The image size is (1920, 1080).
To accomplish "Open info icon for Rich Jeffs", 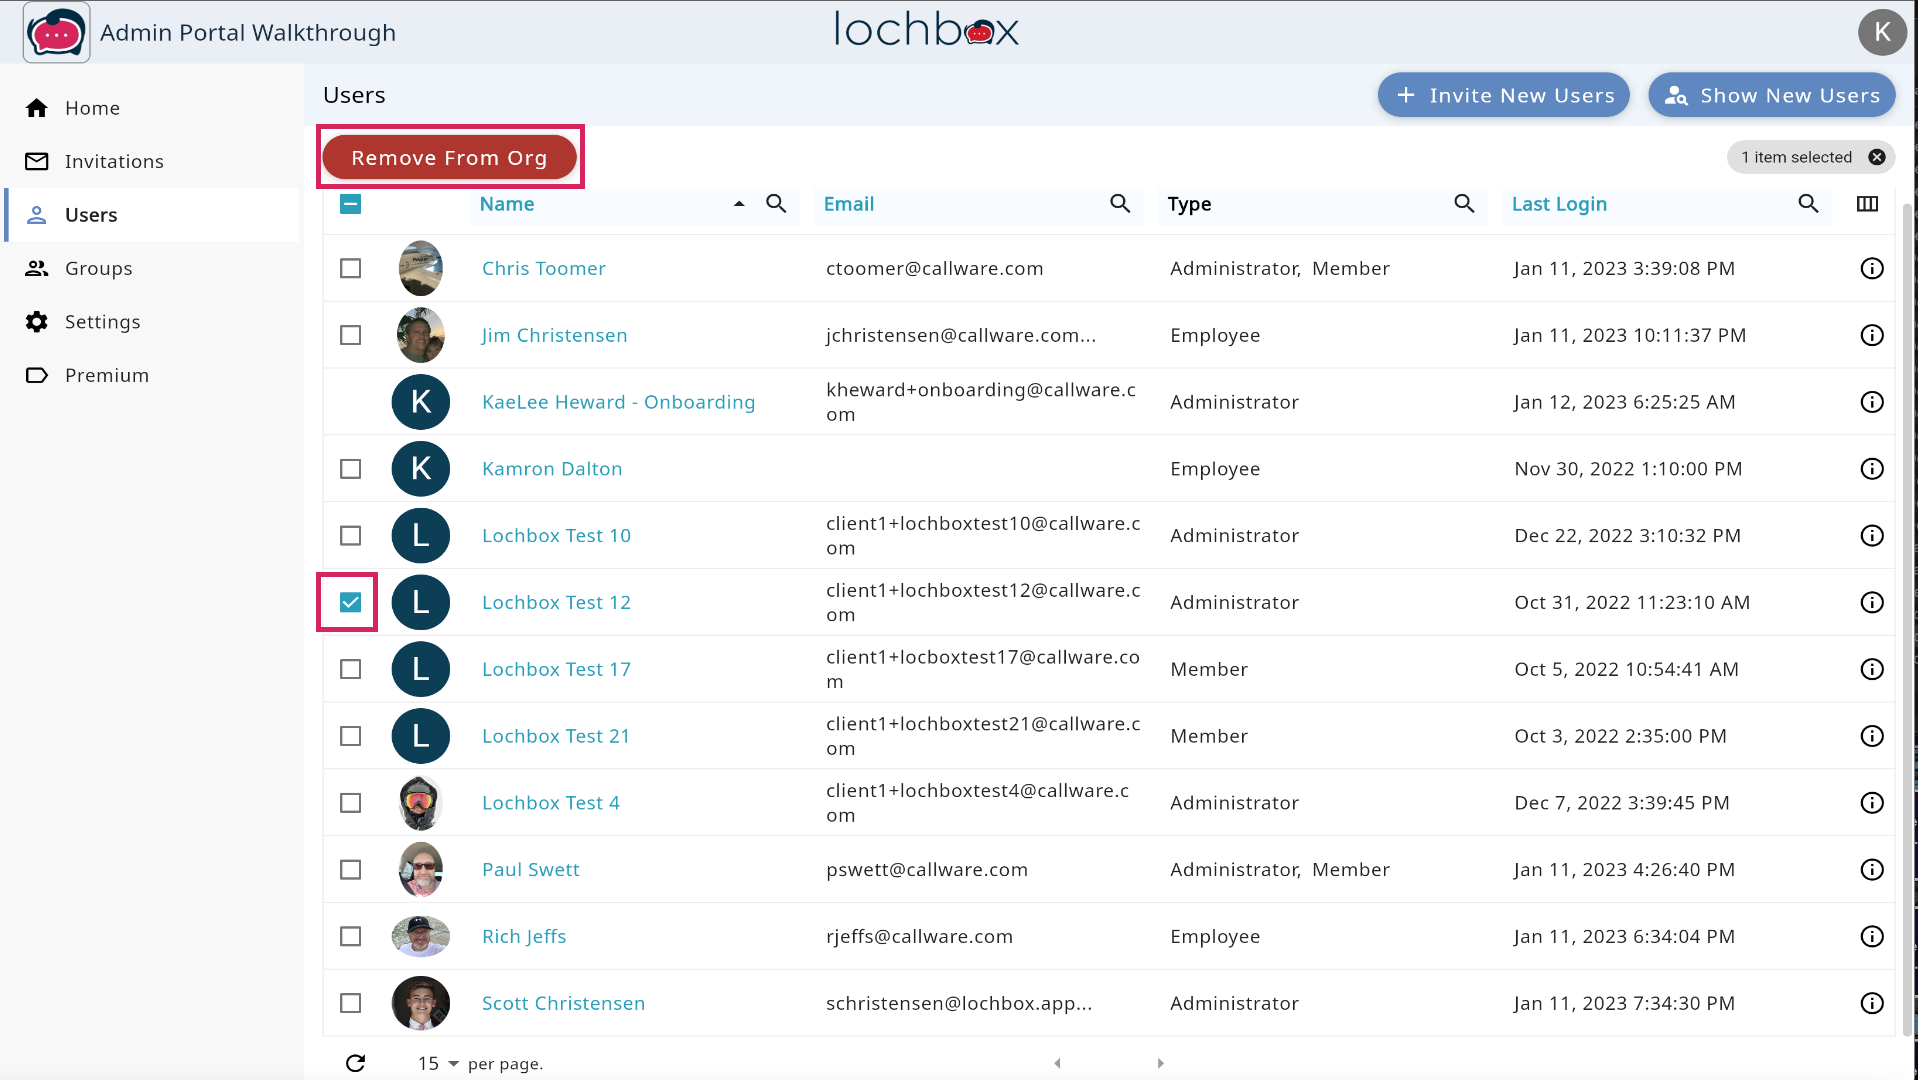I will click(x=1871, y=936).
